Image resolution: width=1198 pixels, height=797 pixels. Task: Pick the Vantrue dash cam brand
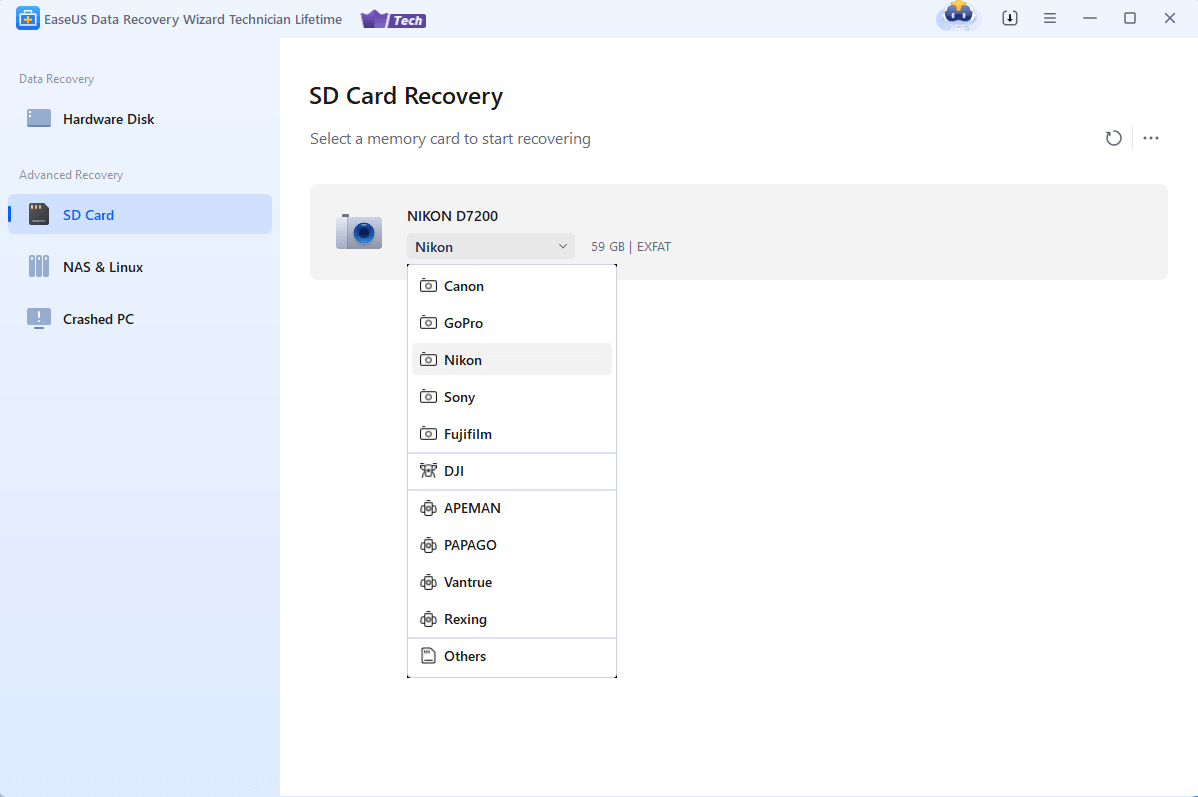(467, 581)
